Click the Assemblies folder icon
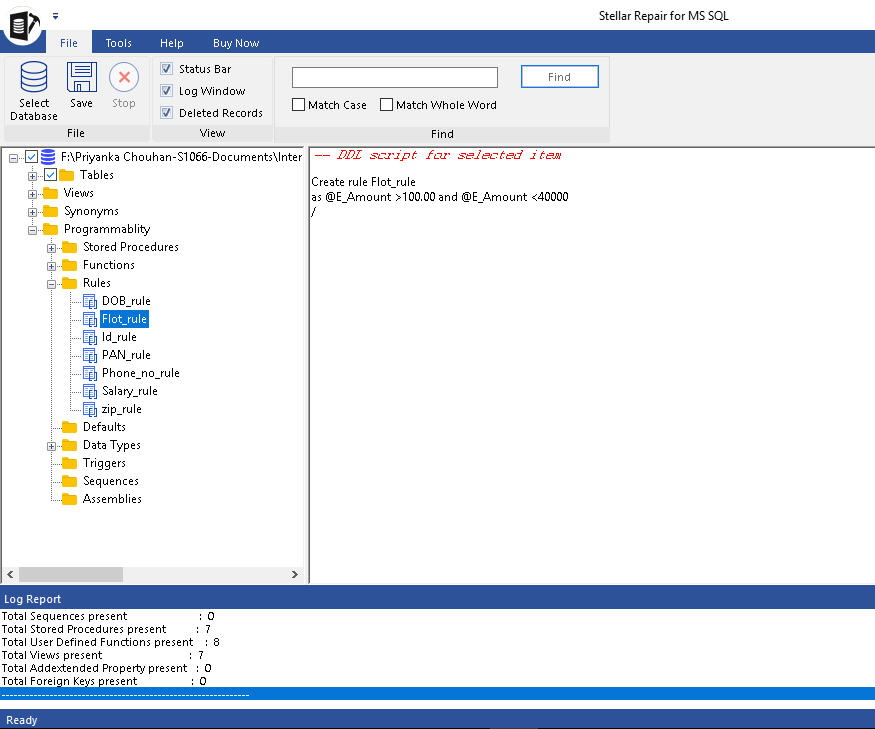 tap(69, 499)
